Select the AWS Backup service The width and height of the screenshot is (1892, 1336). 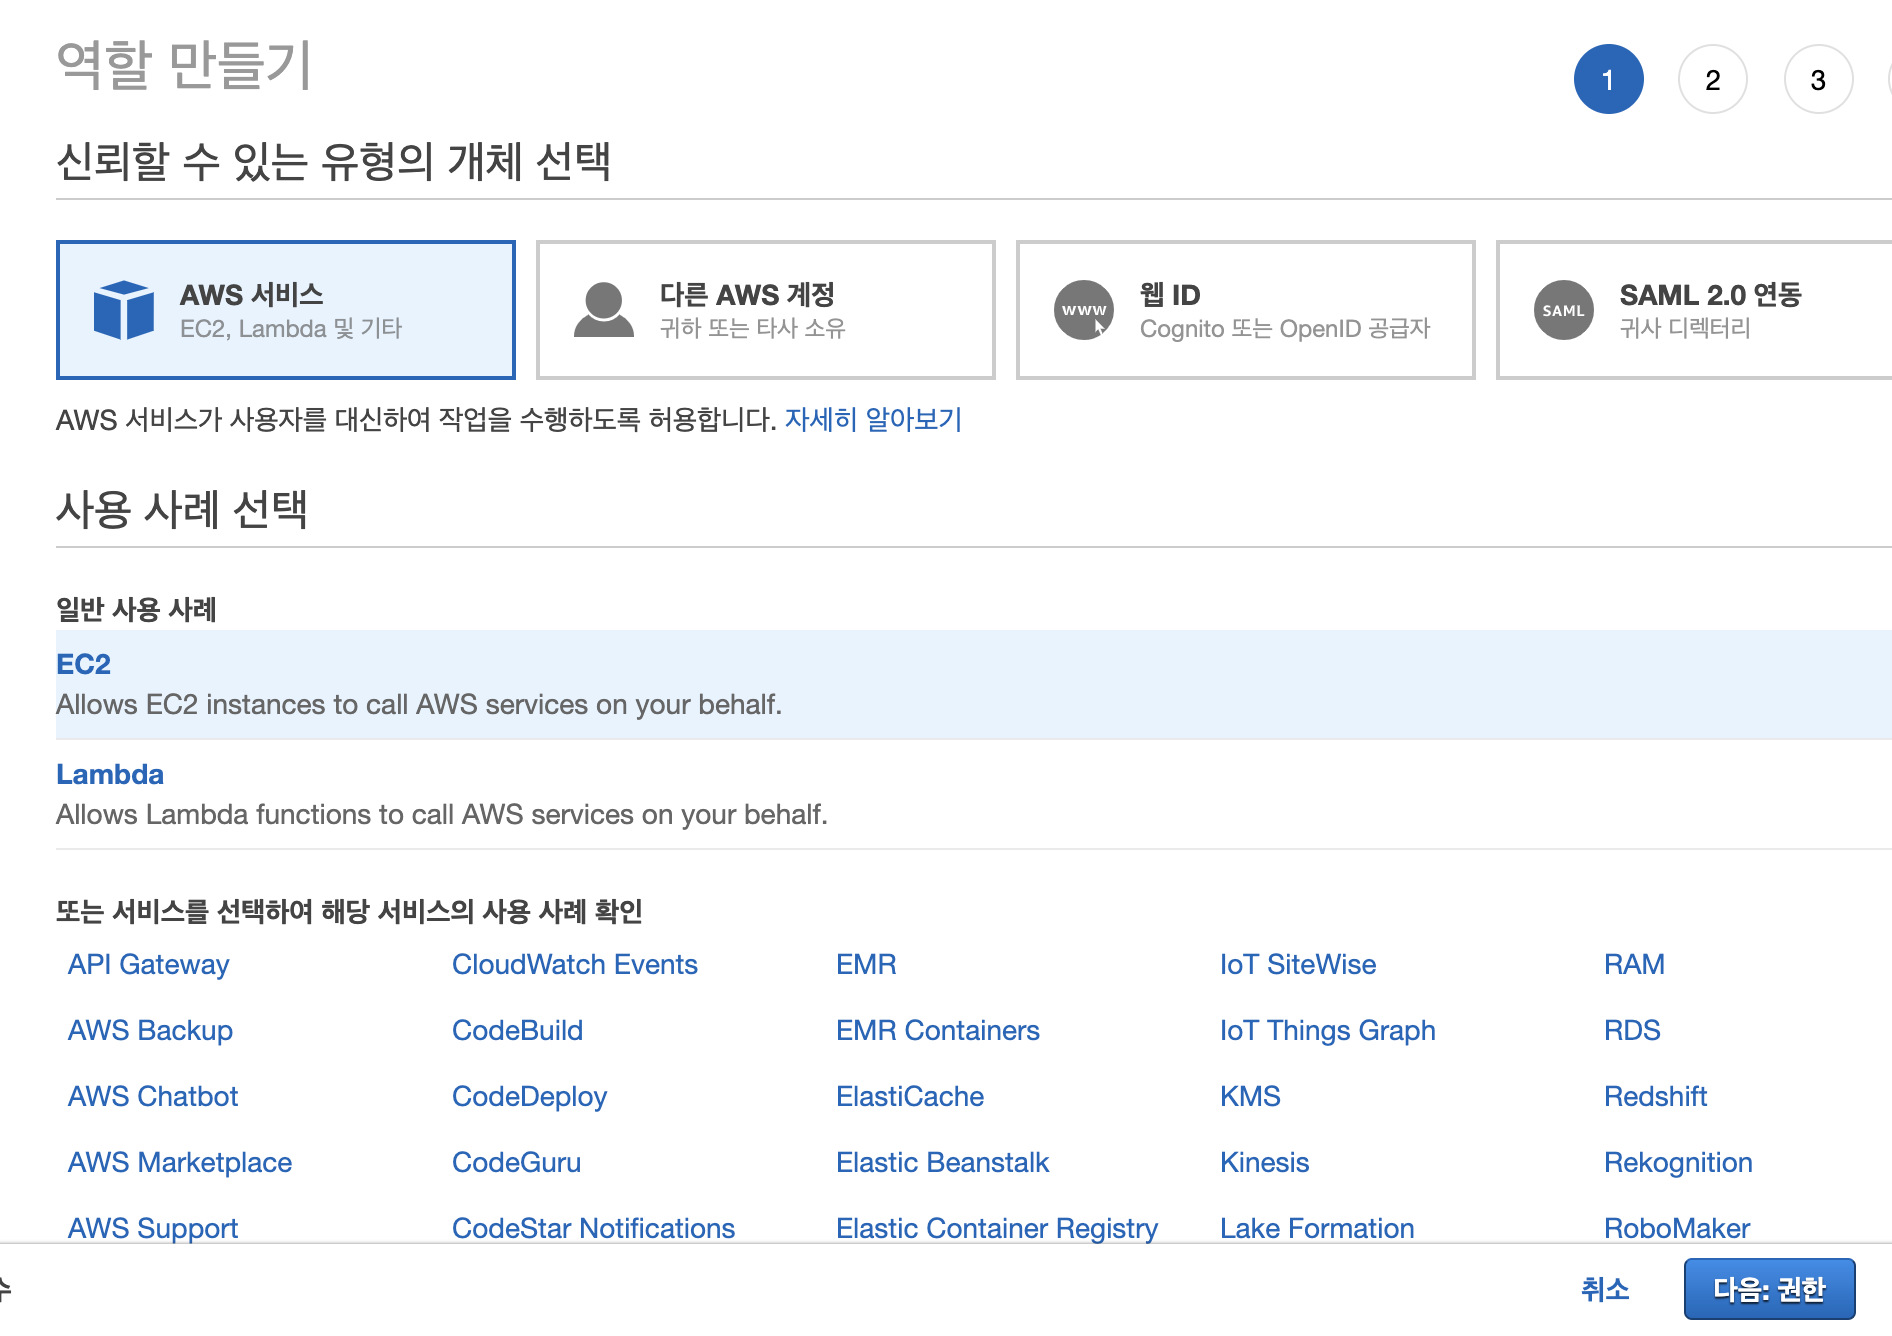(x=150, y=1030)
